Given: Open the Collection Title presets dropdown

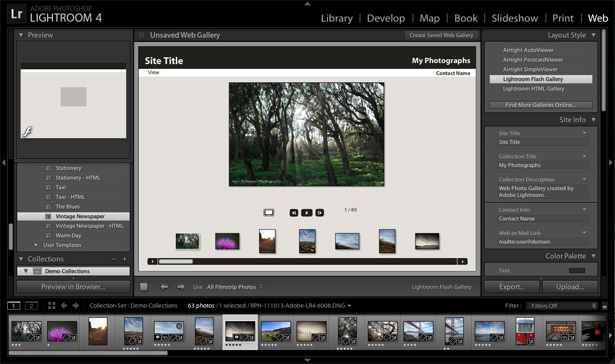Looking at the screenshot, I should (x=584, y=156).
